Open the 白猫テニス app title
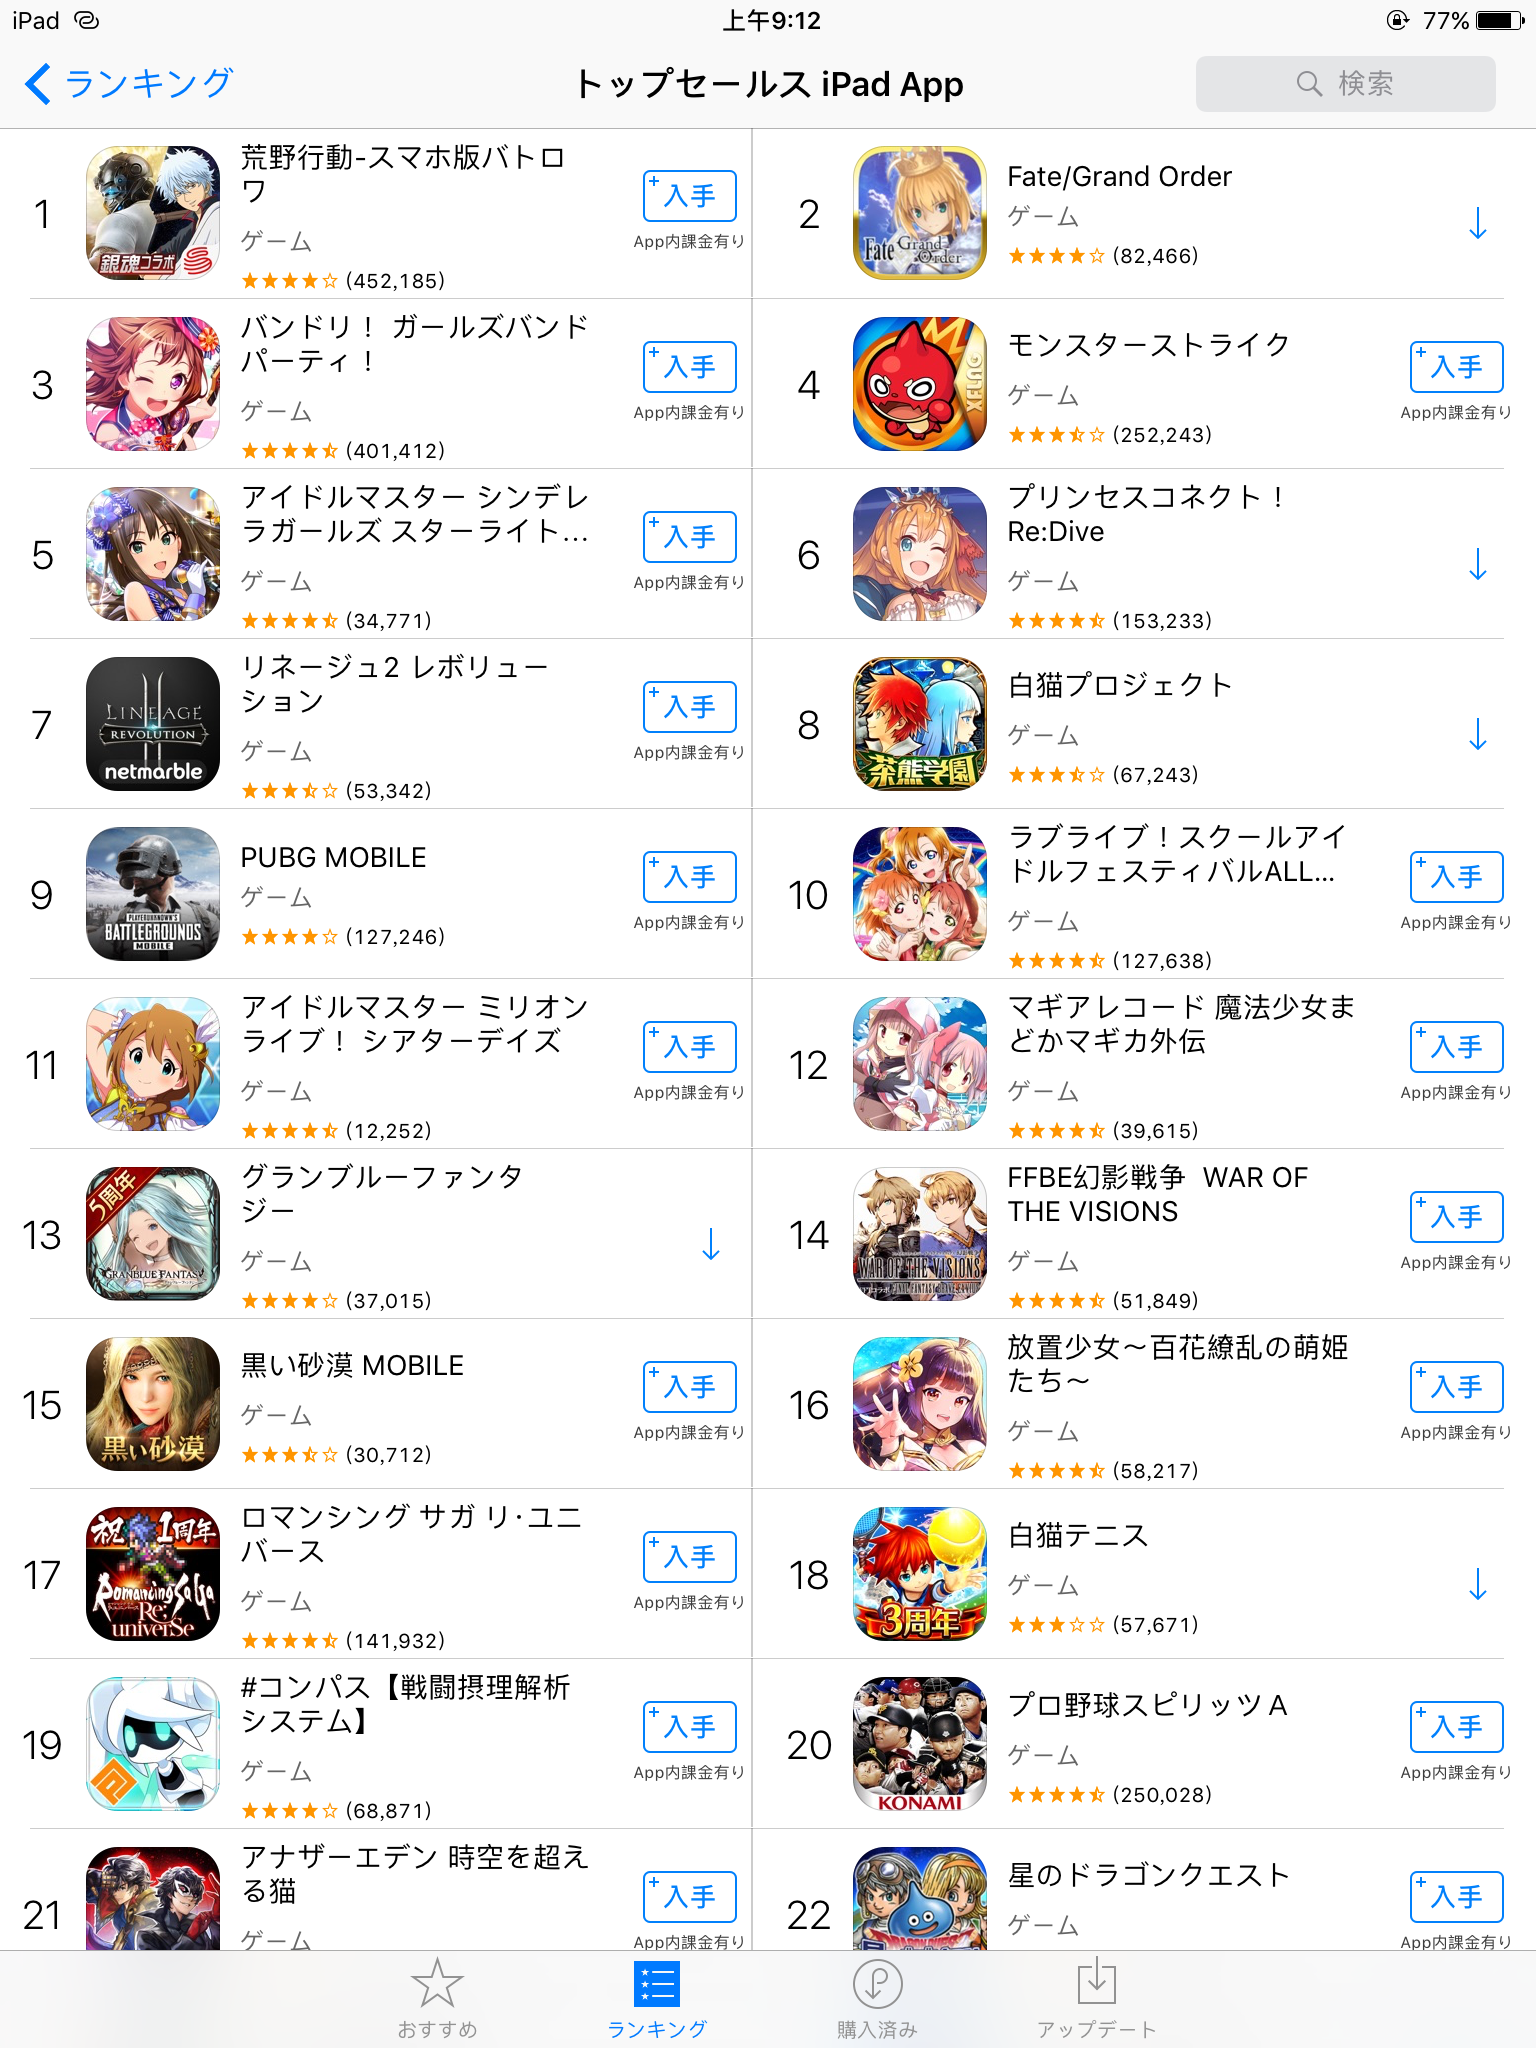The height and width of the screenshot is (2048, 1536). point(1078,1534)
